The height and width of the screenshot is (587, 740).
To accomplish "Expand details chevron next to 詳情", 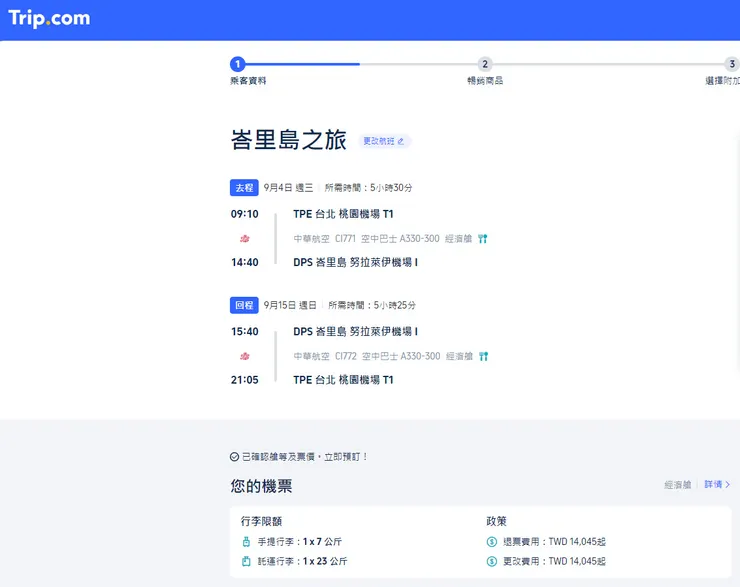I will 728,485.
